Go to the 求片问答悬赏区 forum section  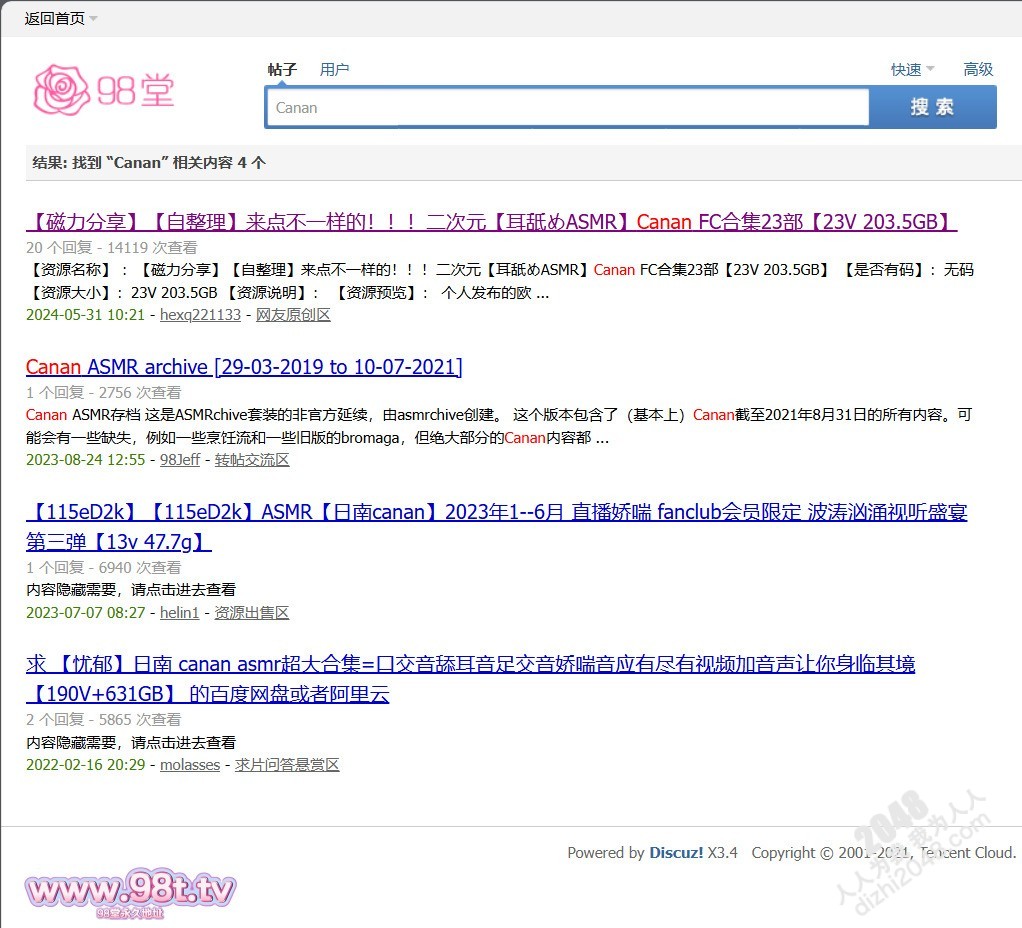287,765
